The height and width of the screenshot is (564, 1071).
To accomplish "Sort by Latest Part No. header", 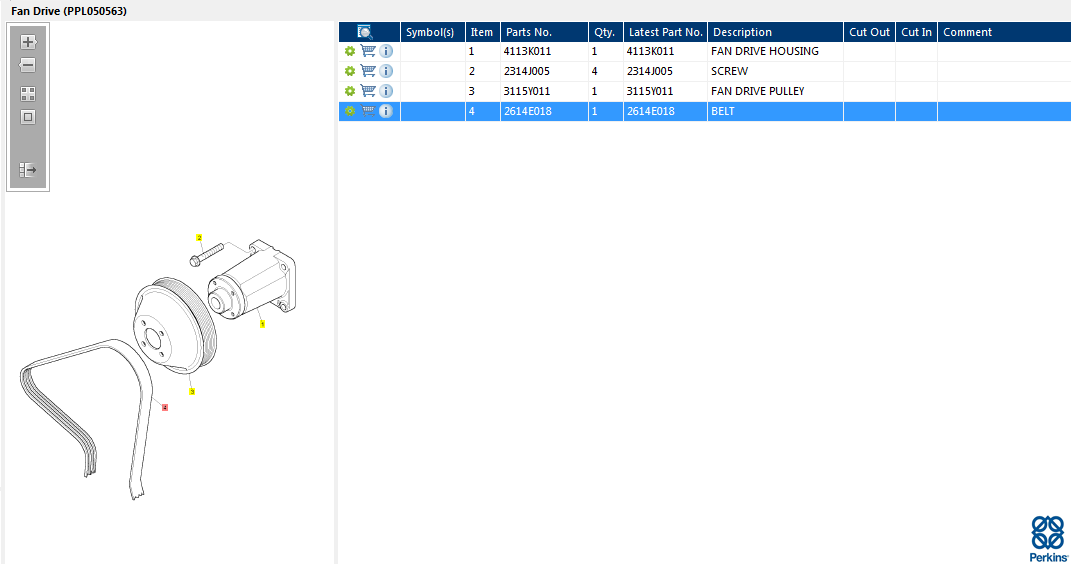I will (665, 32).
